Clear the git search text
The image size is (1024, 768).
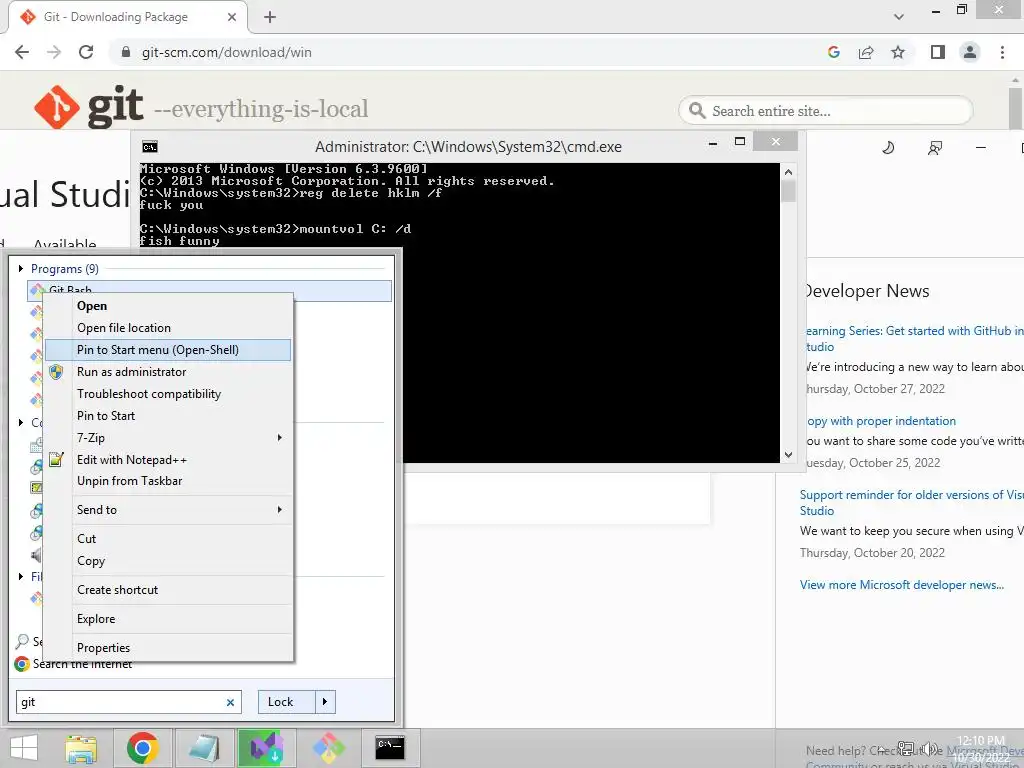click(x=230, y=703)
